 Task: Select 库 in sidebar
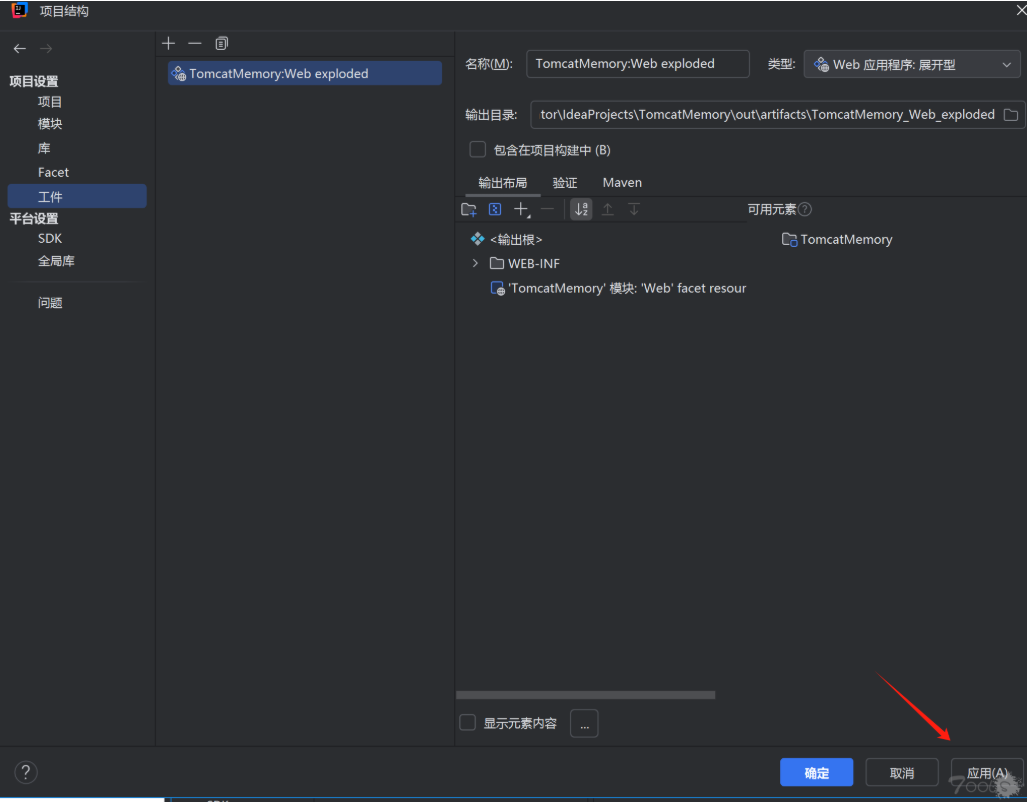pos(44,148)
